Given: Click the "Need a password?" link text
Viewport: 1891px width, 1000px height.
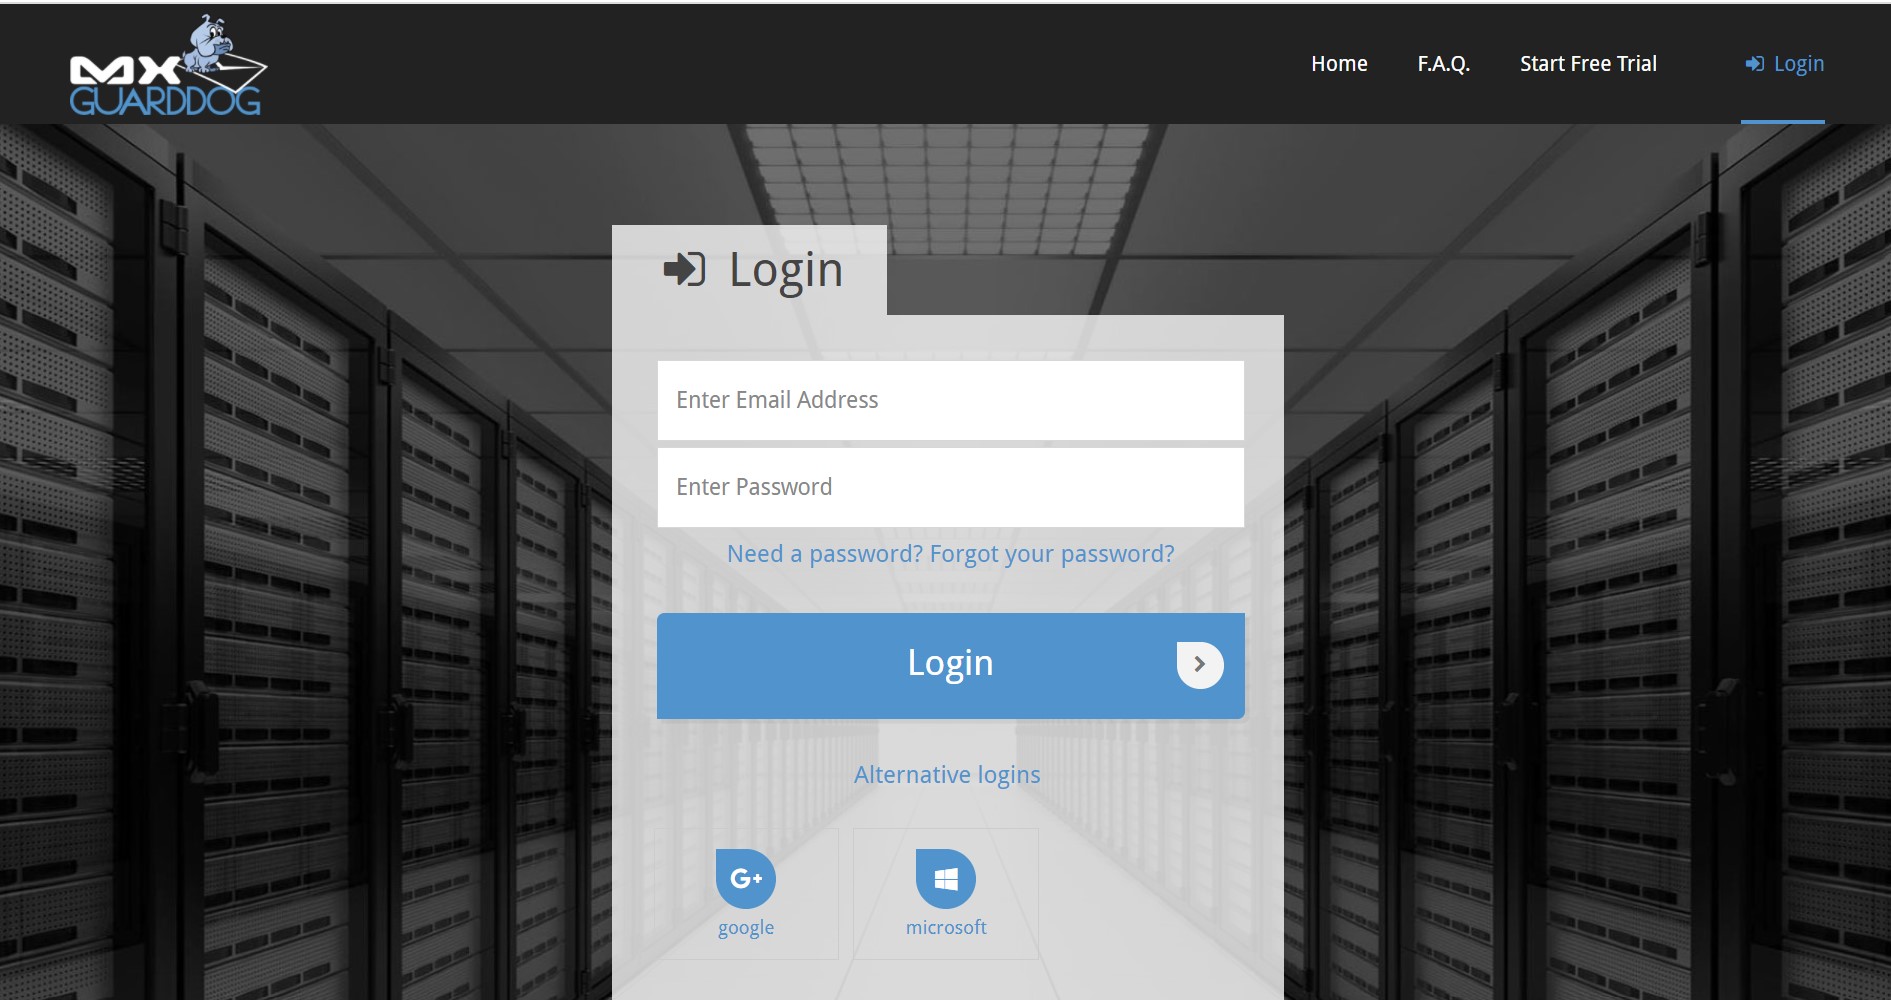Looking at the screenshot, I should pyautogui.click(x=825, y=554).
